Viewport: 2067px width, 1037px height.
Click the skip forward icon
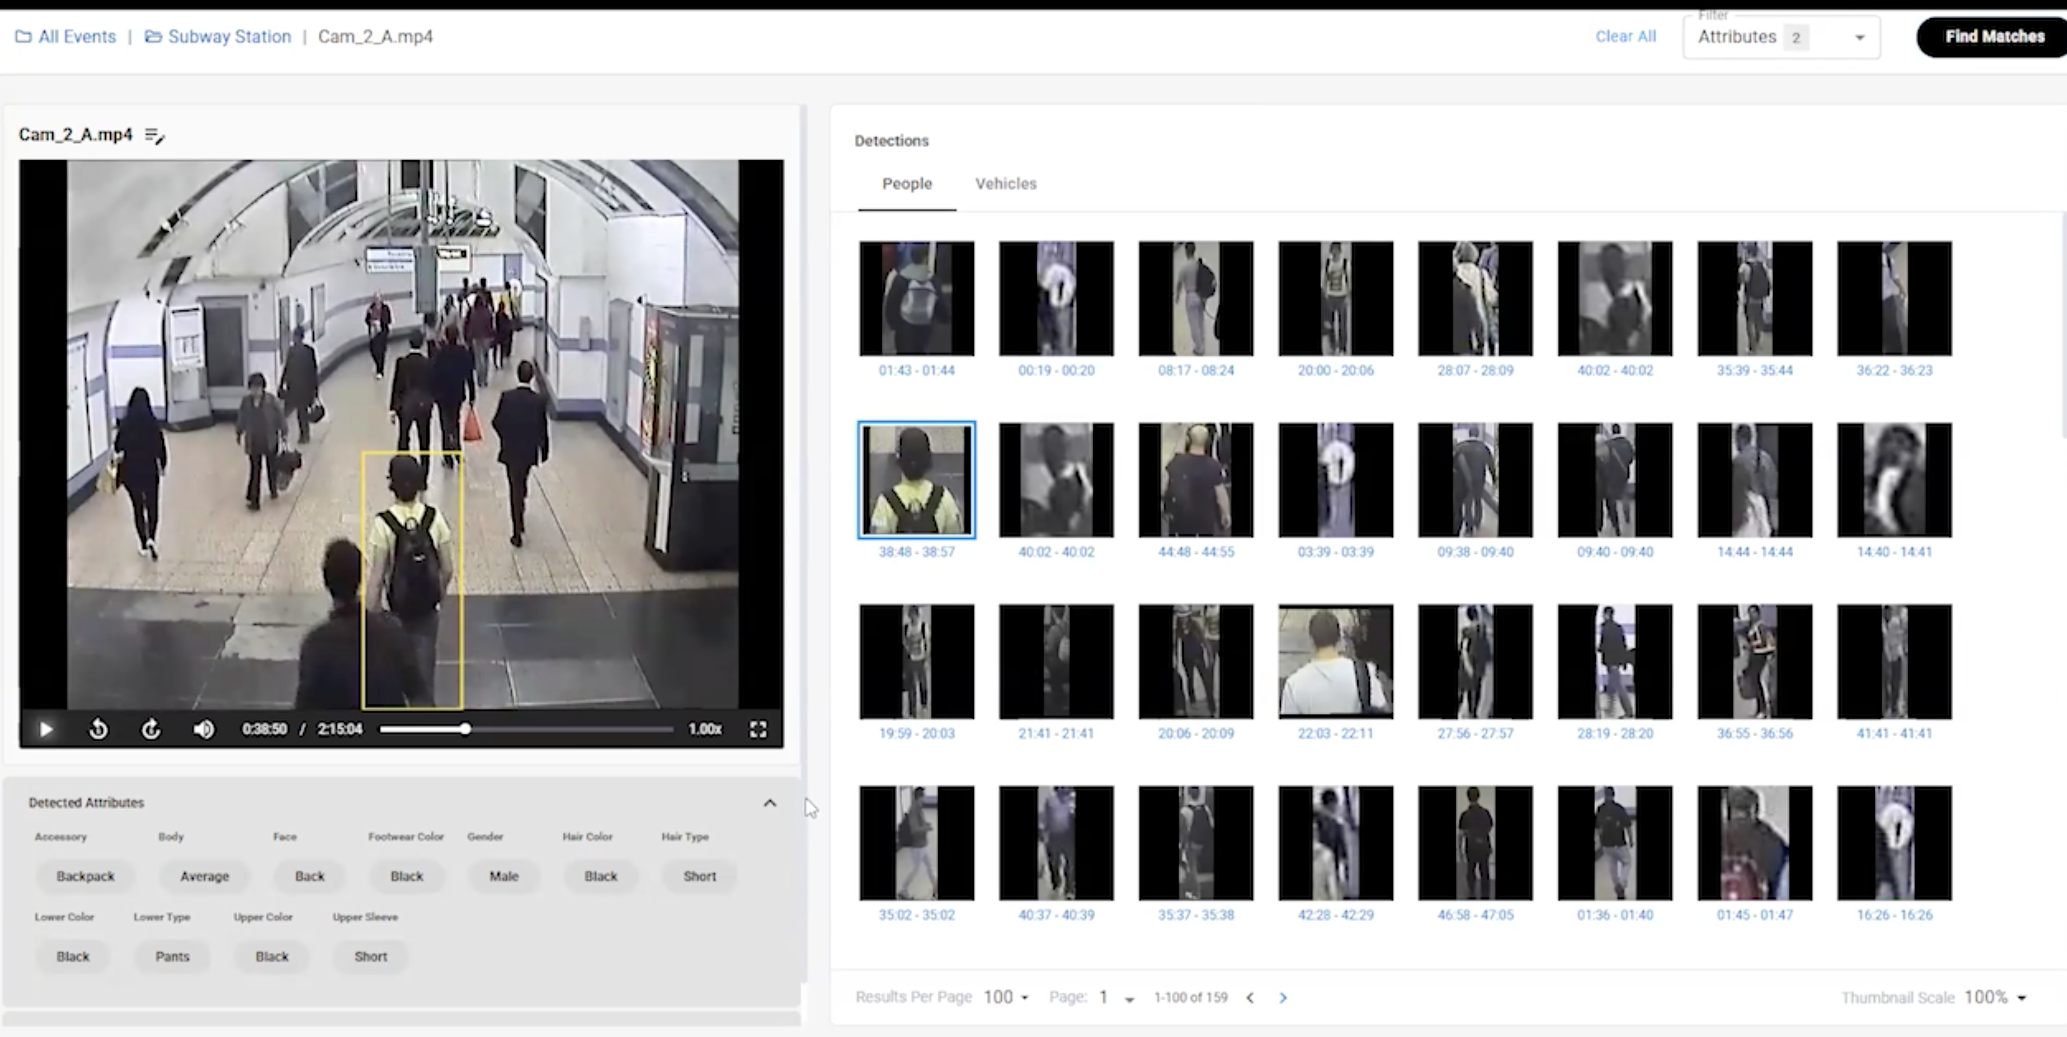(x=151, y=729)
